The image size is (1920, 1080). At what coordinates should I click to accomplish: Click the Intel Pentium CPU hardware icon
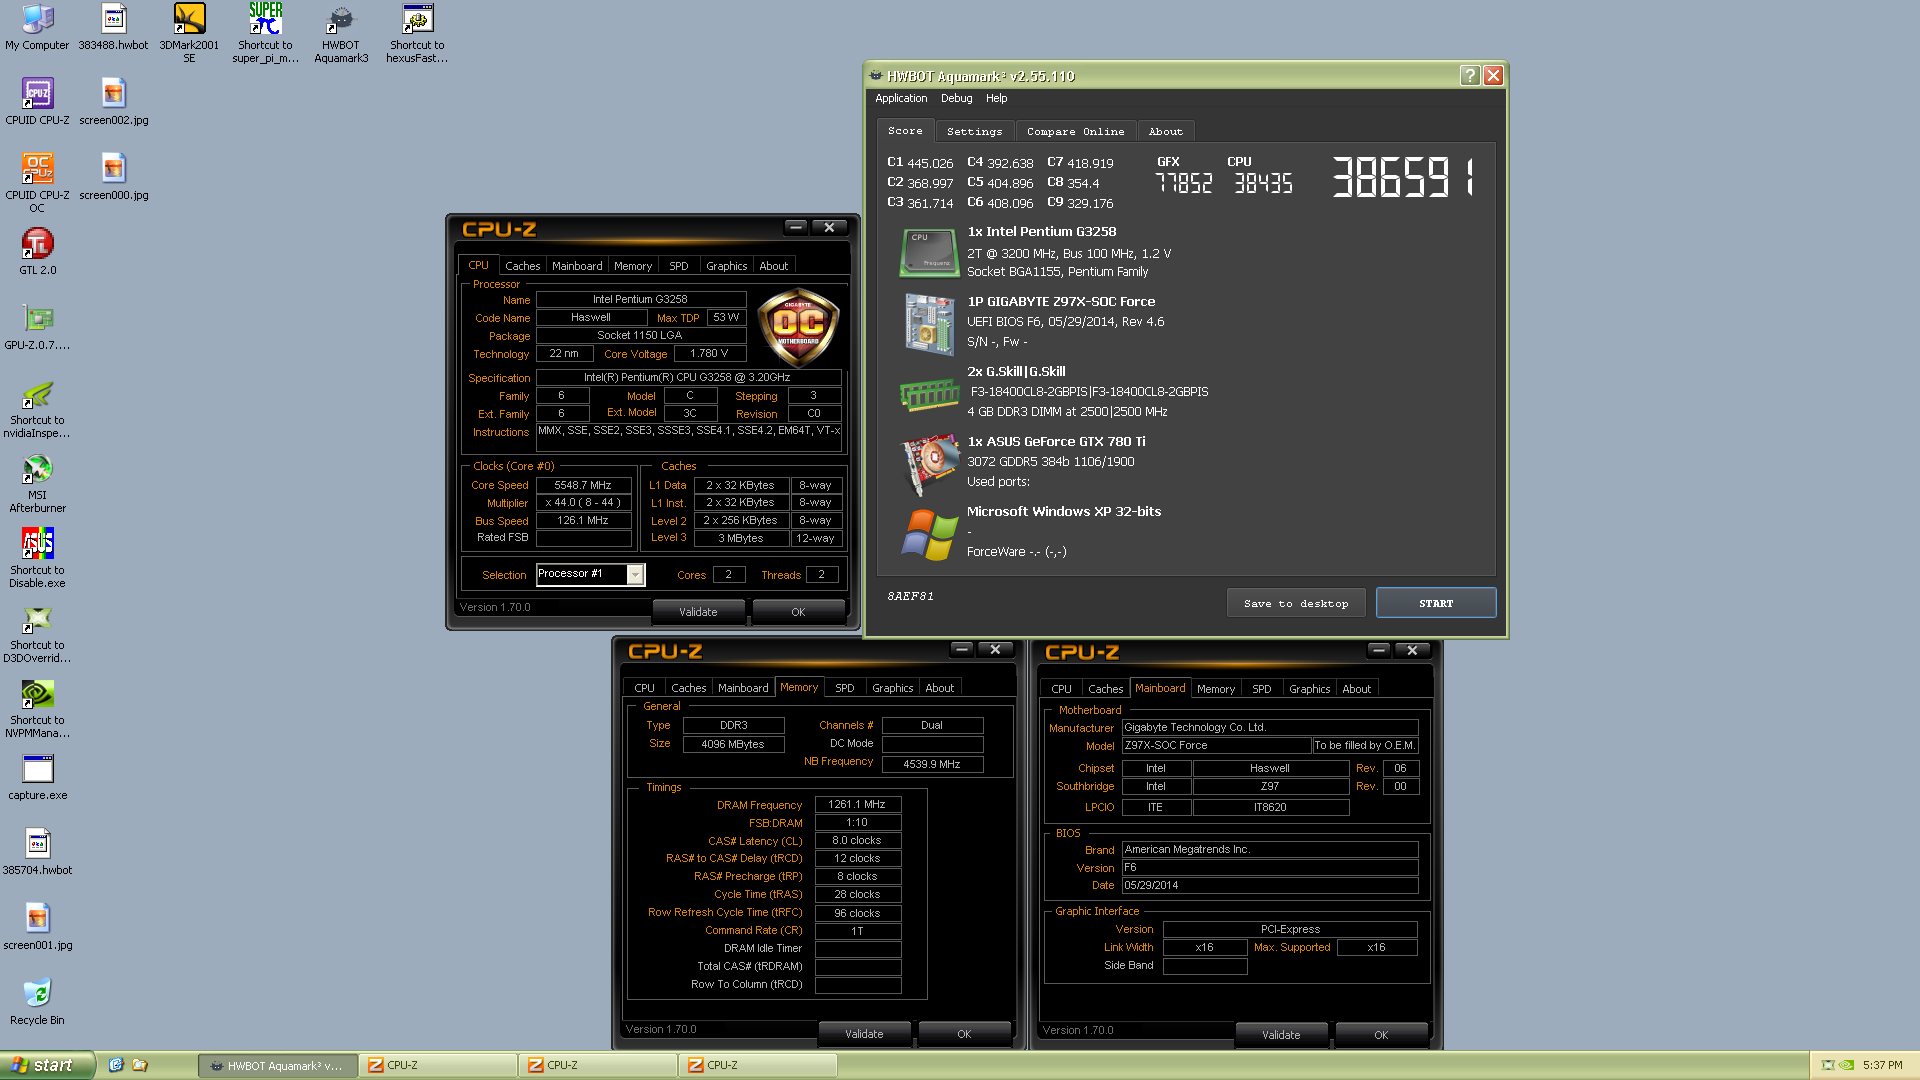click(929, 253)
